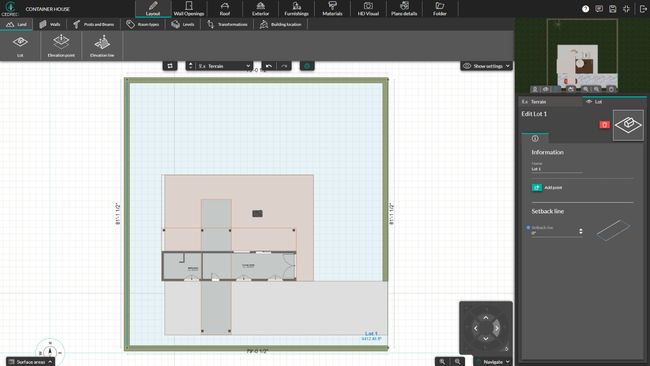Screen dimensions: 650x366
Task: Open the HD Visual step
Action: pyautogui.click(x=368, y=9)
